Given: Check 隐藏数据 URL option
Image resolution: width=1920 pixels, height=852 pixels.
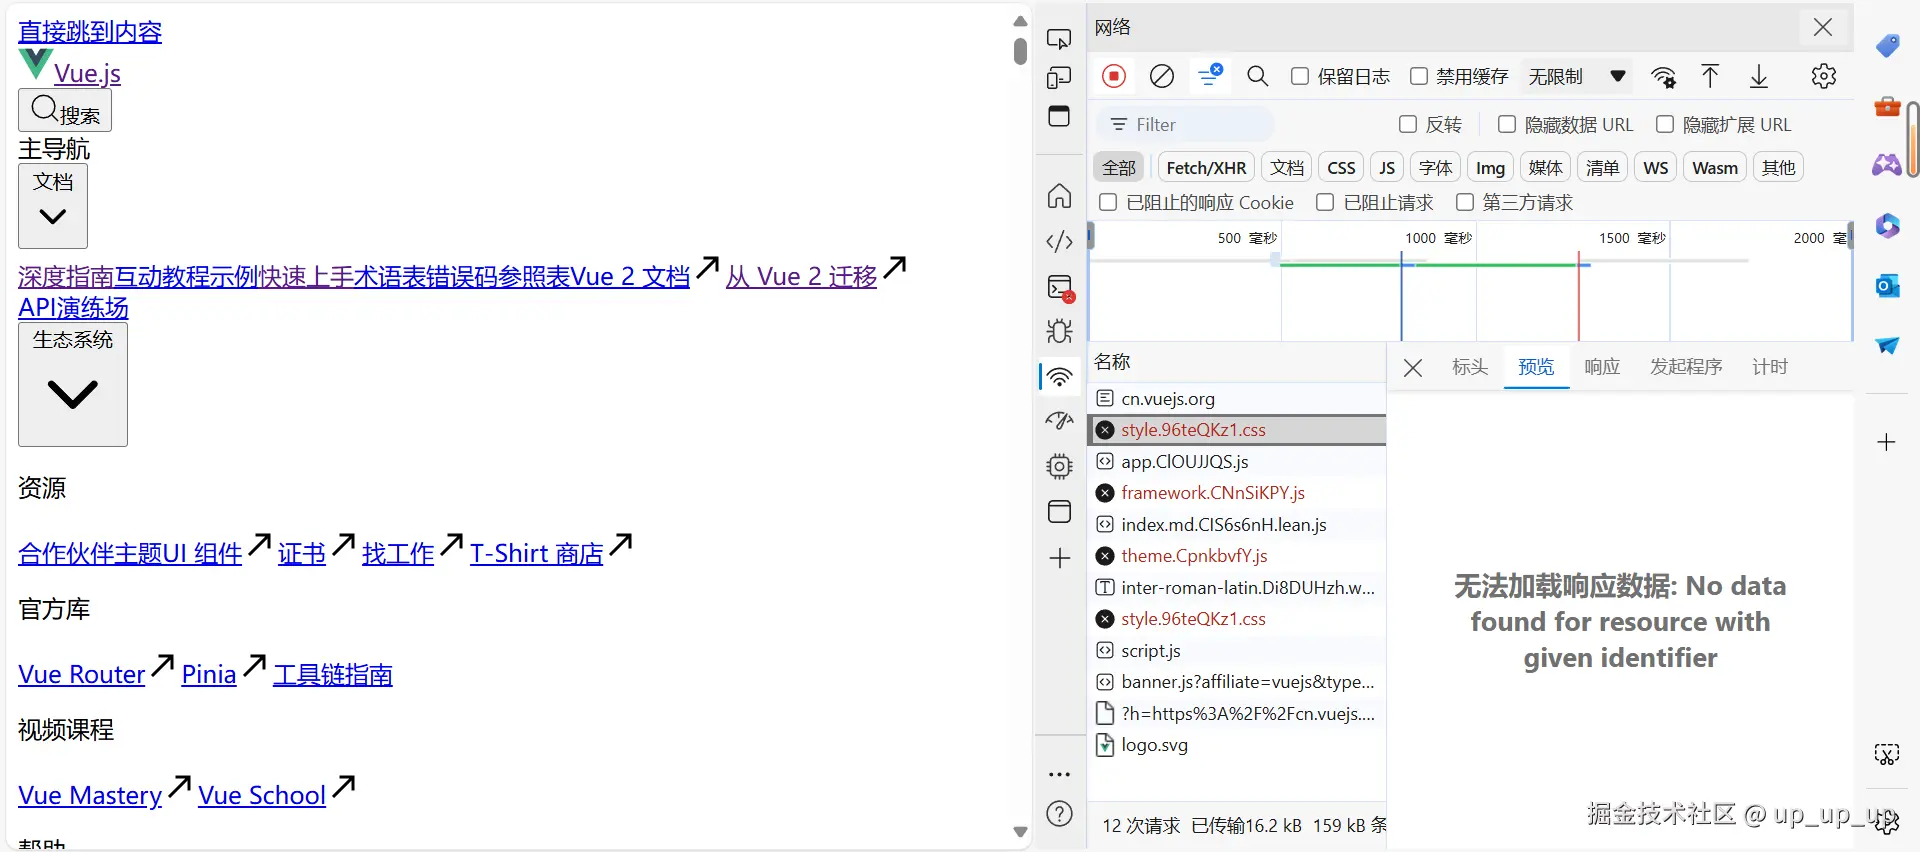Looking at the screenshot, I should (1507, 124).
